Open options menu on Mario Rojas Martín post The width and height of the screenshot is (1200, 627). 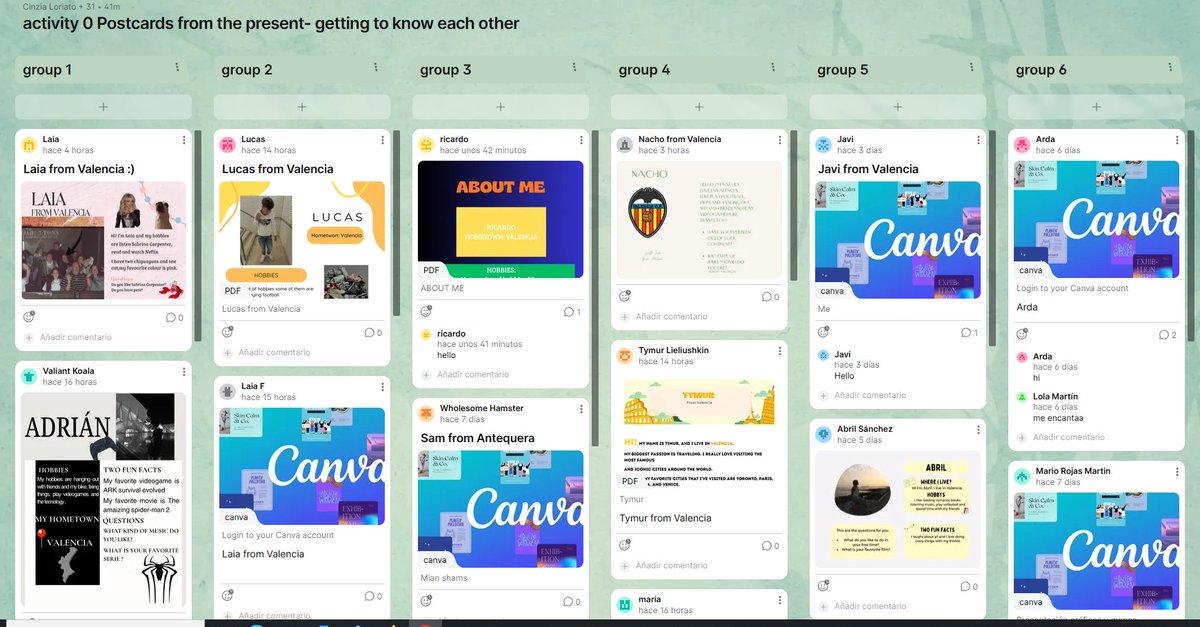tap(1176, 471)
